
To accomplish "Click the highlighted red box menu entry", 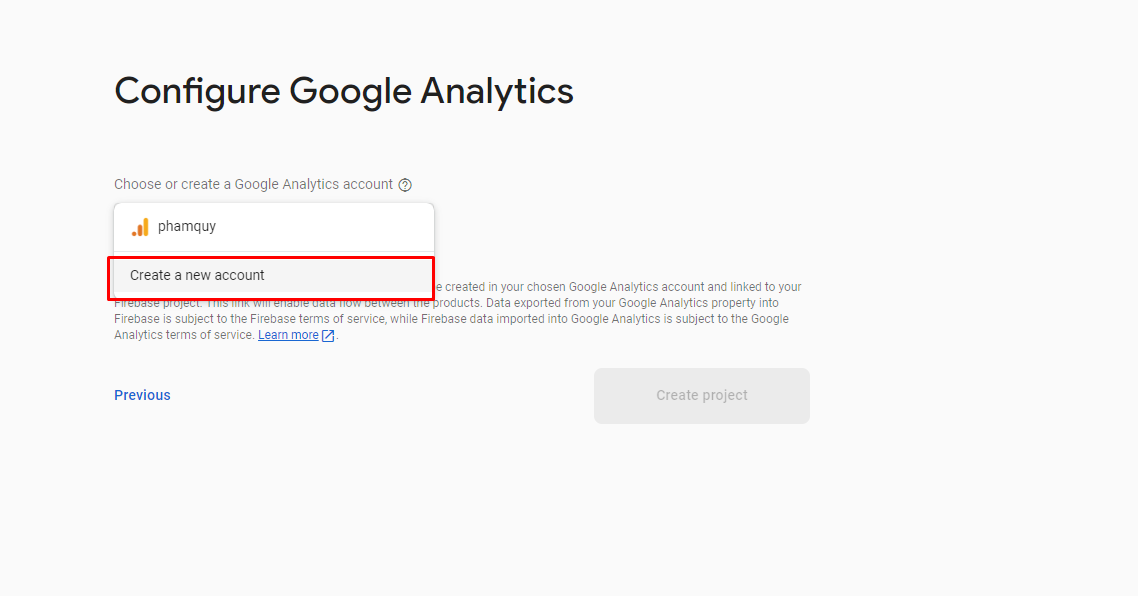I will tap(270, 276).
